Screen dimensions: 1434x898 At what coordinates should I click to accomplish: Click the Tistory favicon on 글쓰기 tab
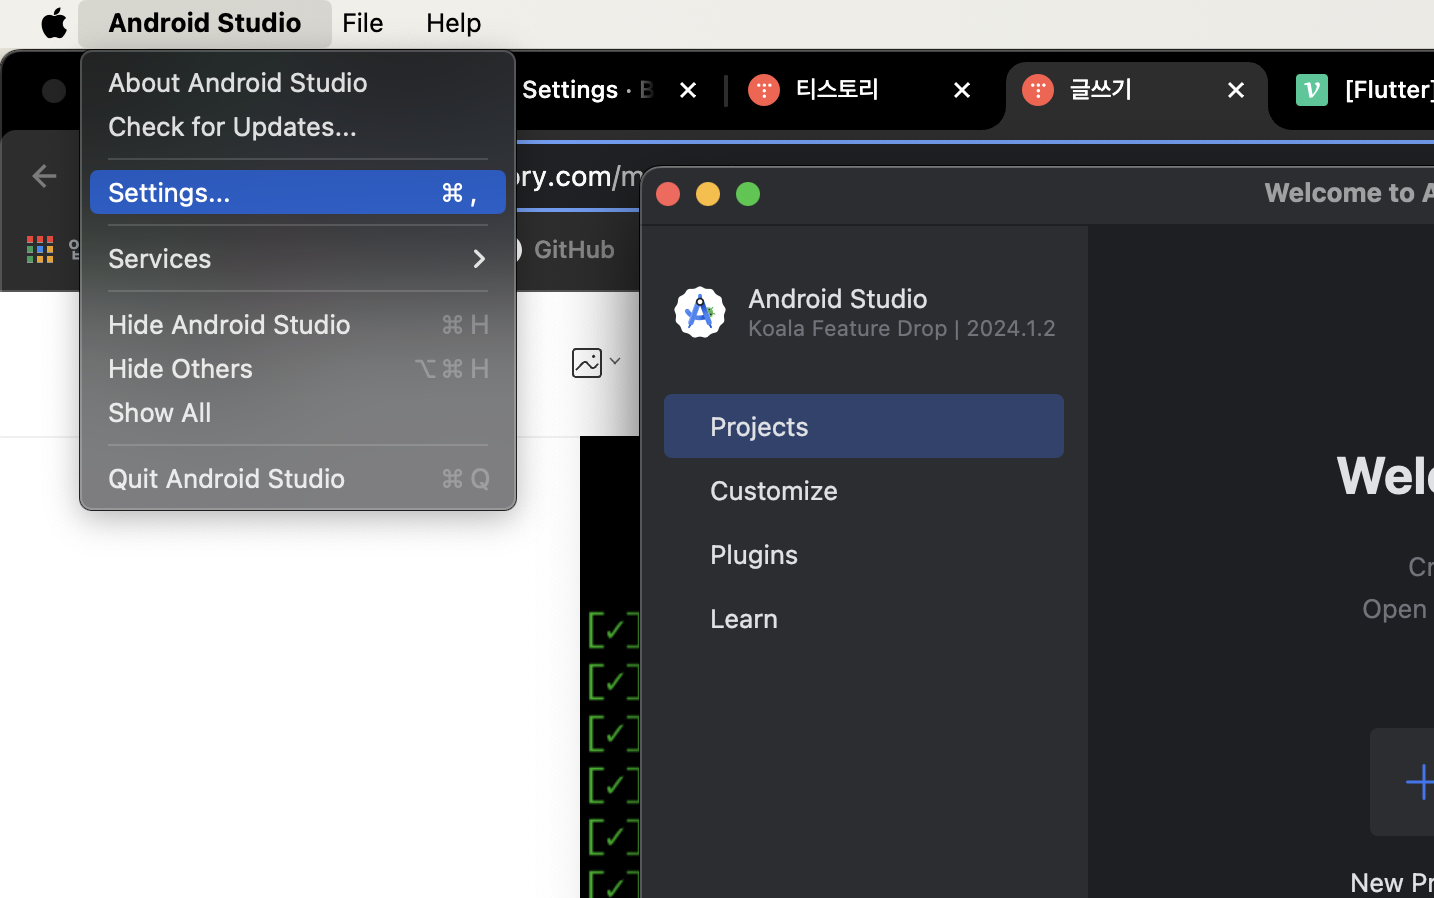(1038, 90)
